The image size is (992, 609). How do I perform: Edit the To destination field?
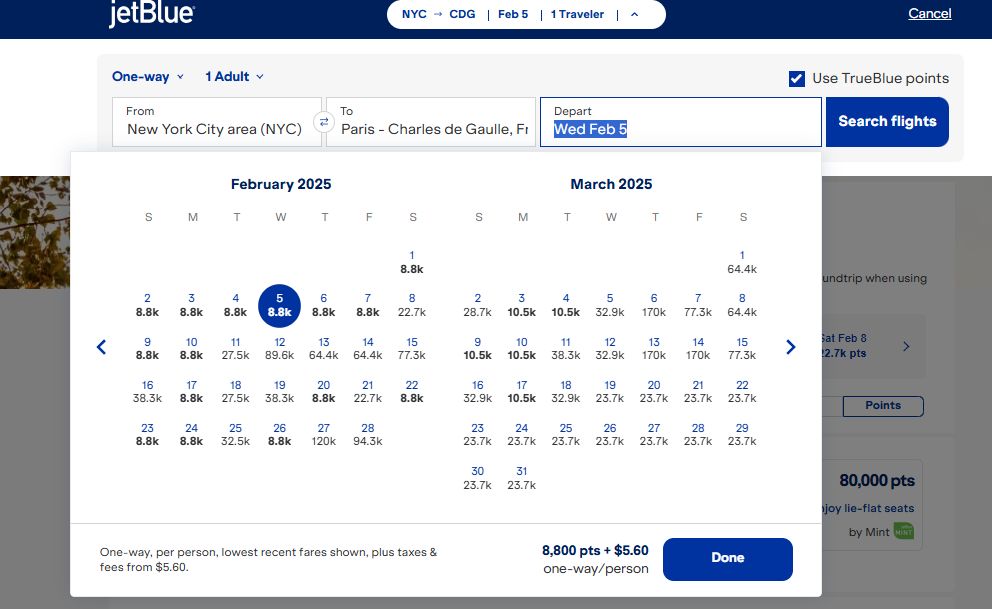click(x=434, y=122)
